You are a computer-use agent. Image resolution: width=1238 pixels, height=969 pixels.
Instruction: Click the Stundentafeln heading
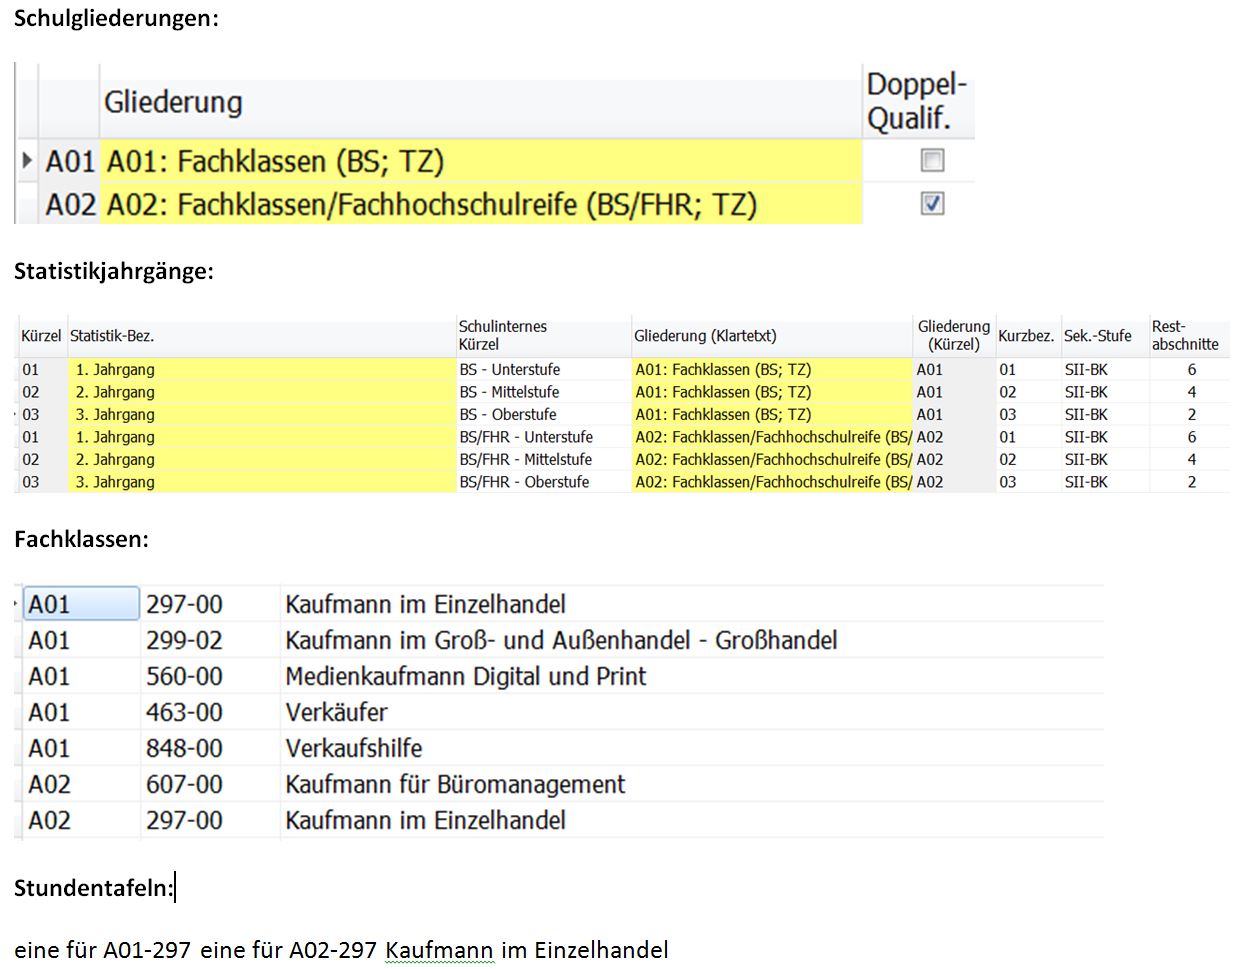[94, 887]
